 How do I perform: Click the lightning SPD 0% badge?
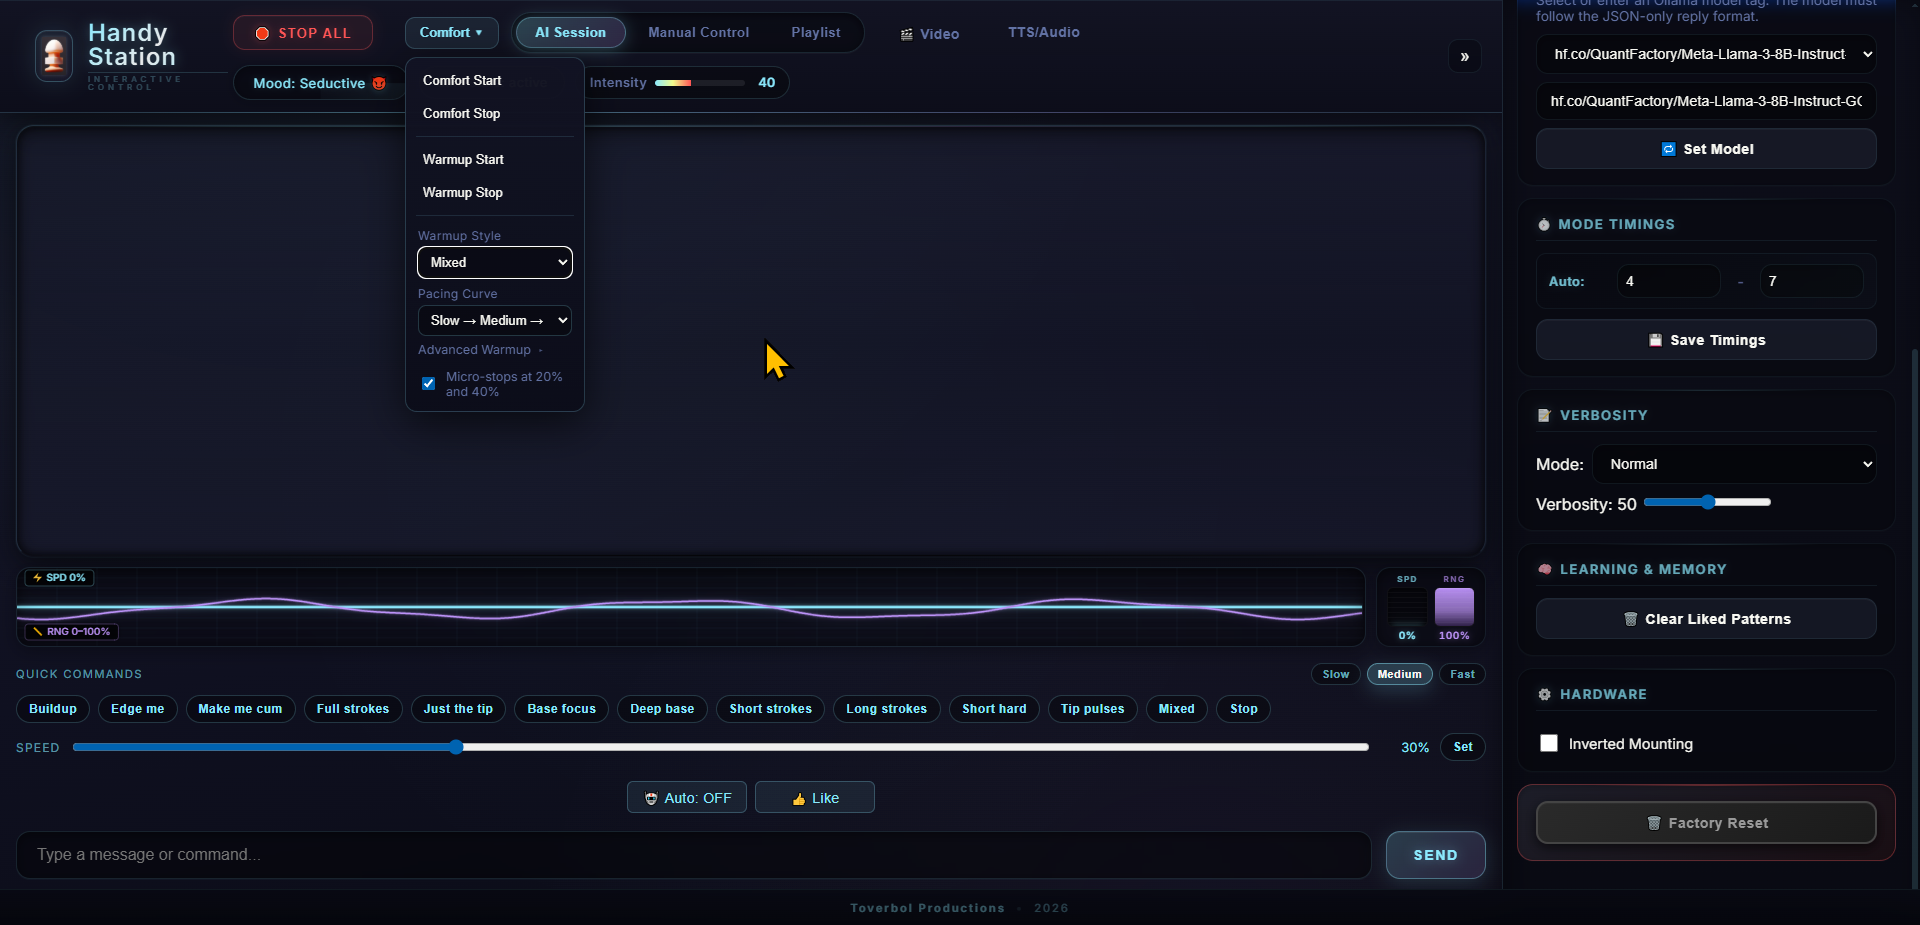(x=59, y=578)
